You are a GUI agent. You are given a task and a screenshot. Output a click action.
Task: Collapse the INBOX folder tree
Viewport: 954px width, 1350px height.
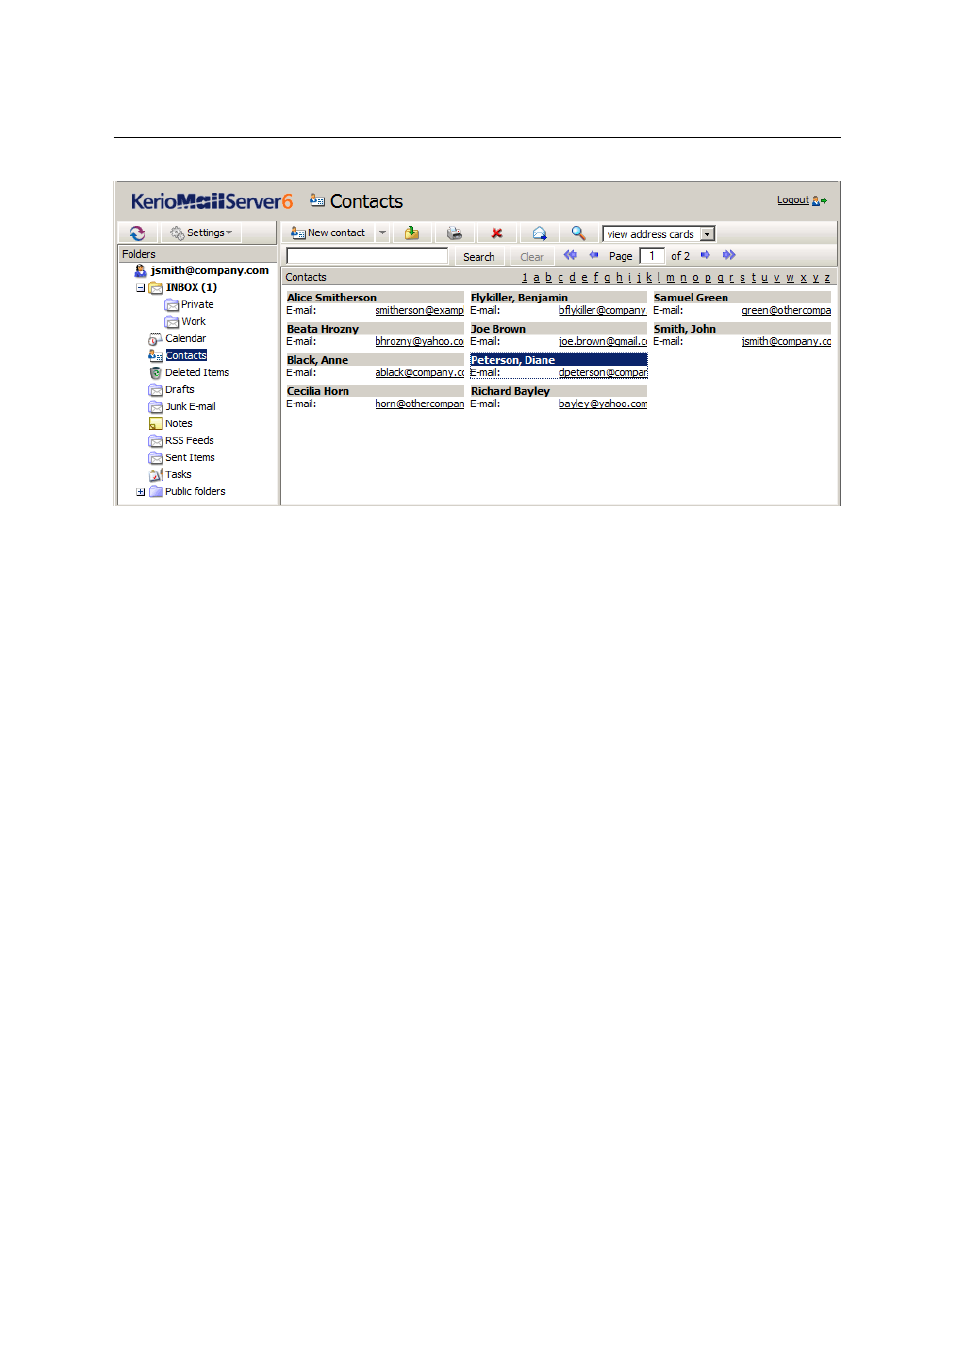141,288
